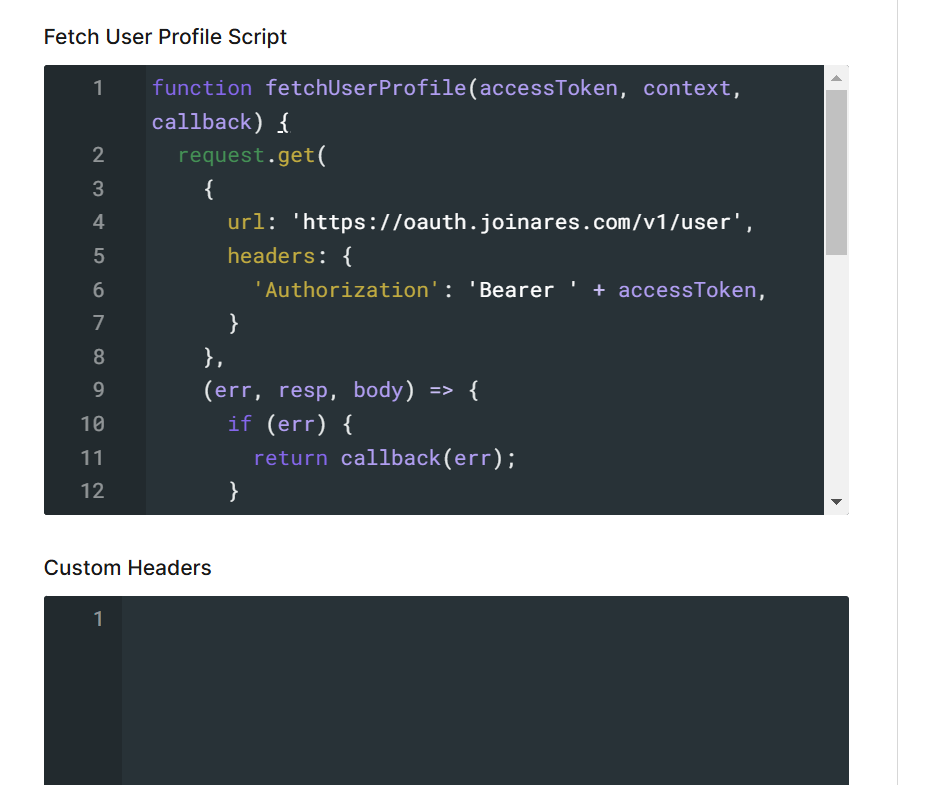
Task: Click the 'headers' property on line 5
Action: (270, 256)
